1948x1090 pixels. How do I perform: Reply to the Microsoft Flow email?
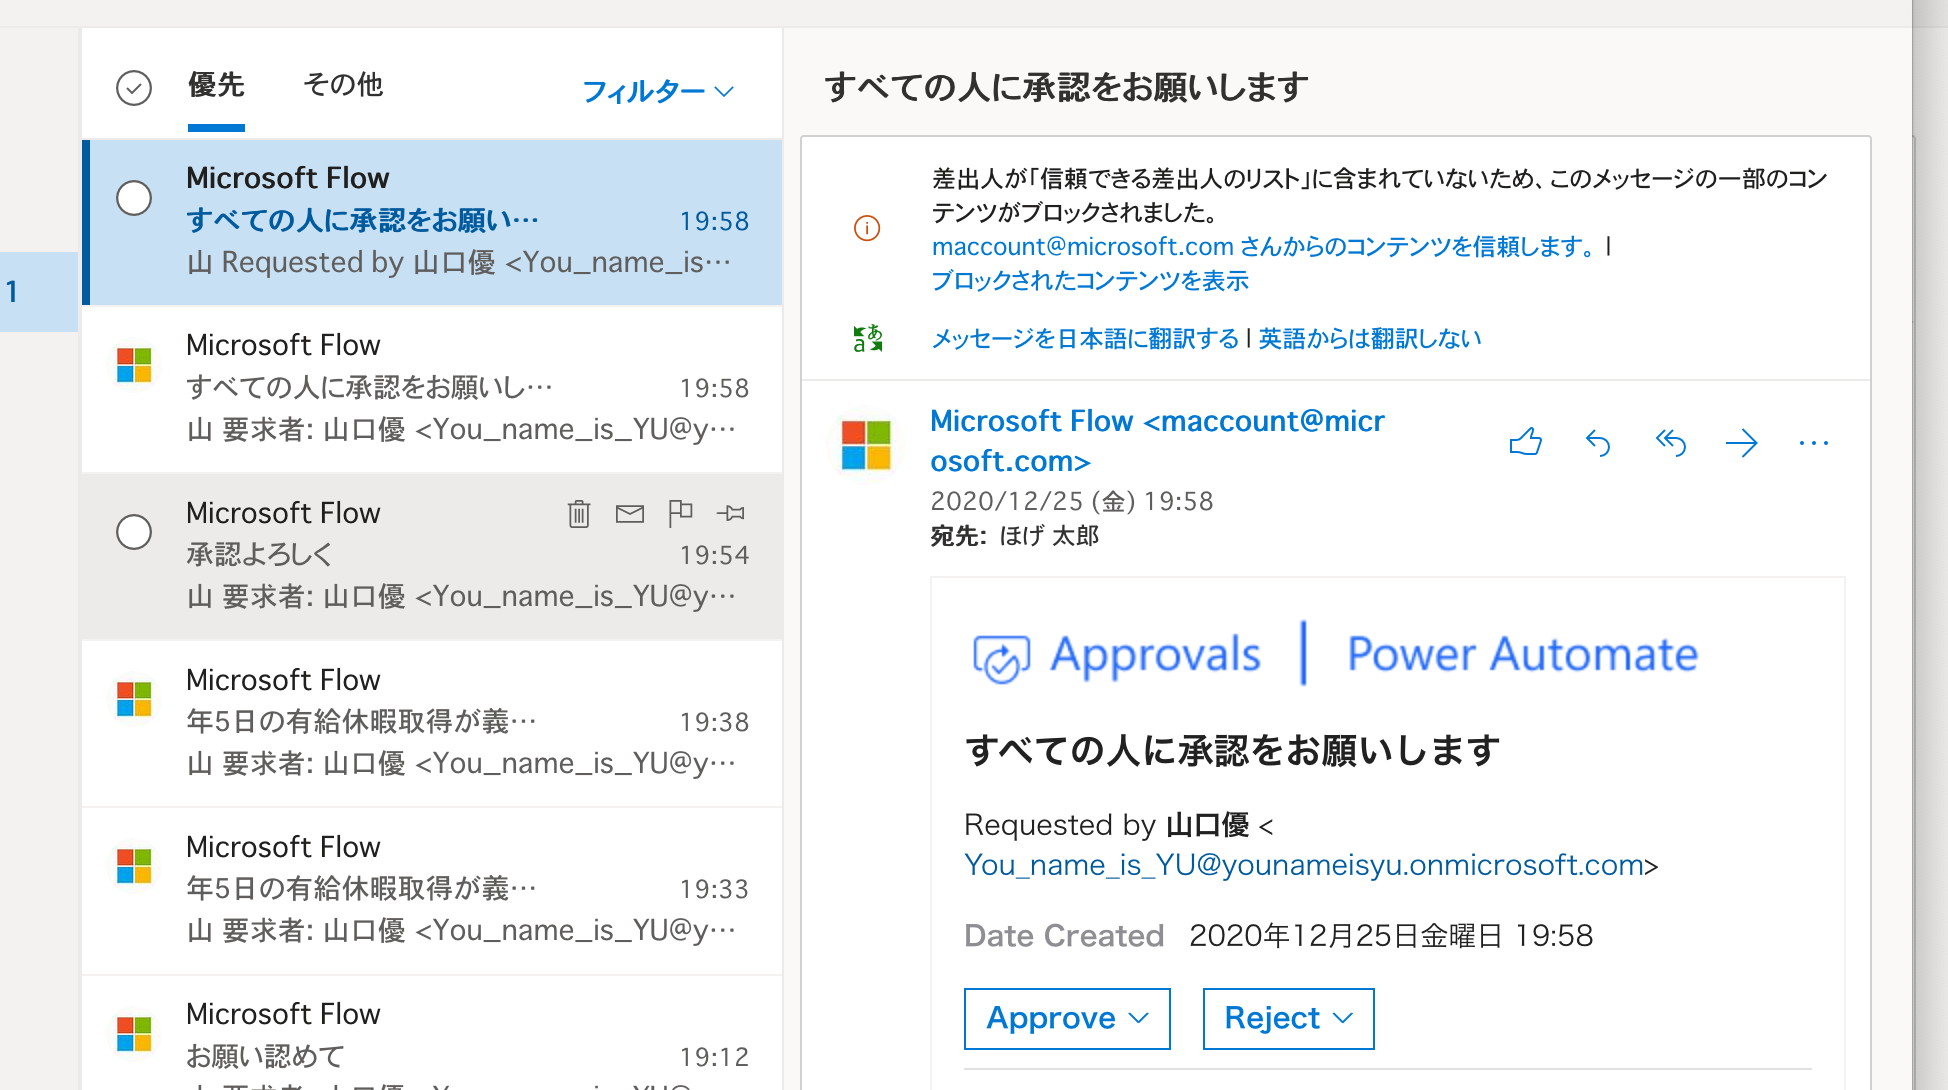pos(1597,443)
